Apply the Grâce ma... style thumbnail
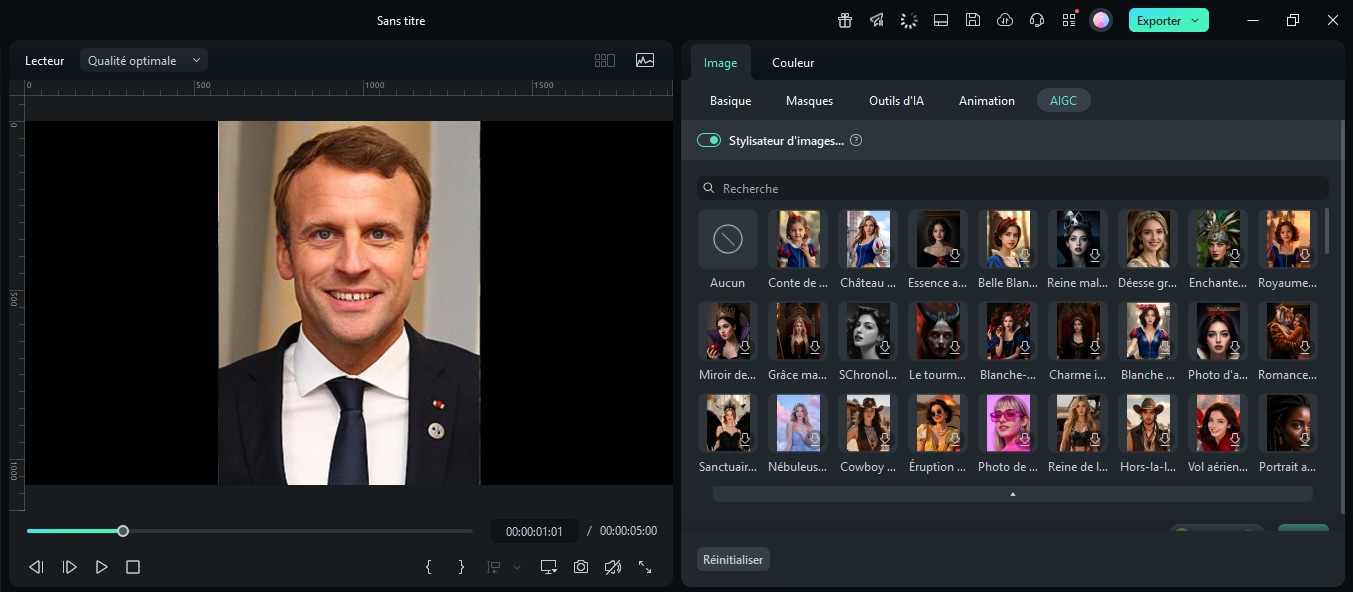1353x592 pixels. pyautogui.click(x=798, y=331)
